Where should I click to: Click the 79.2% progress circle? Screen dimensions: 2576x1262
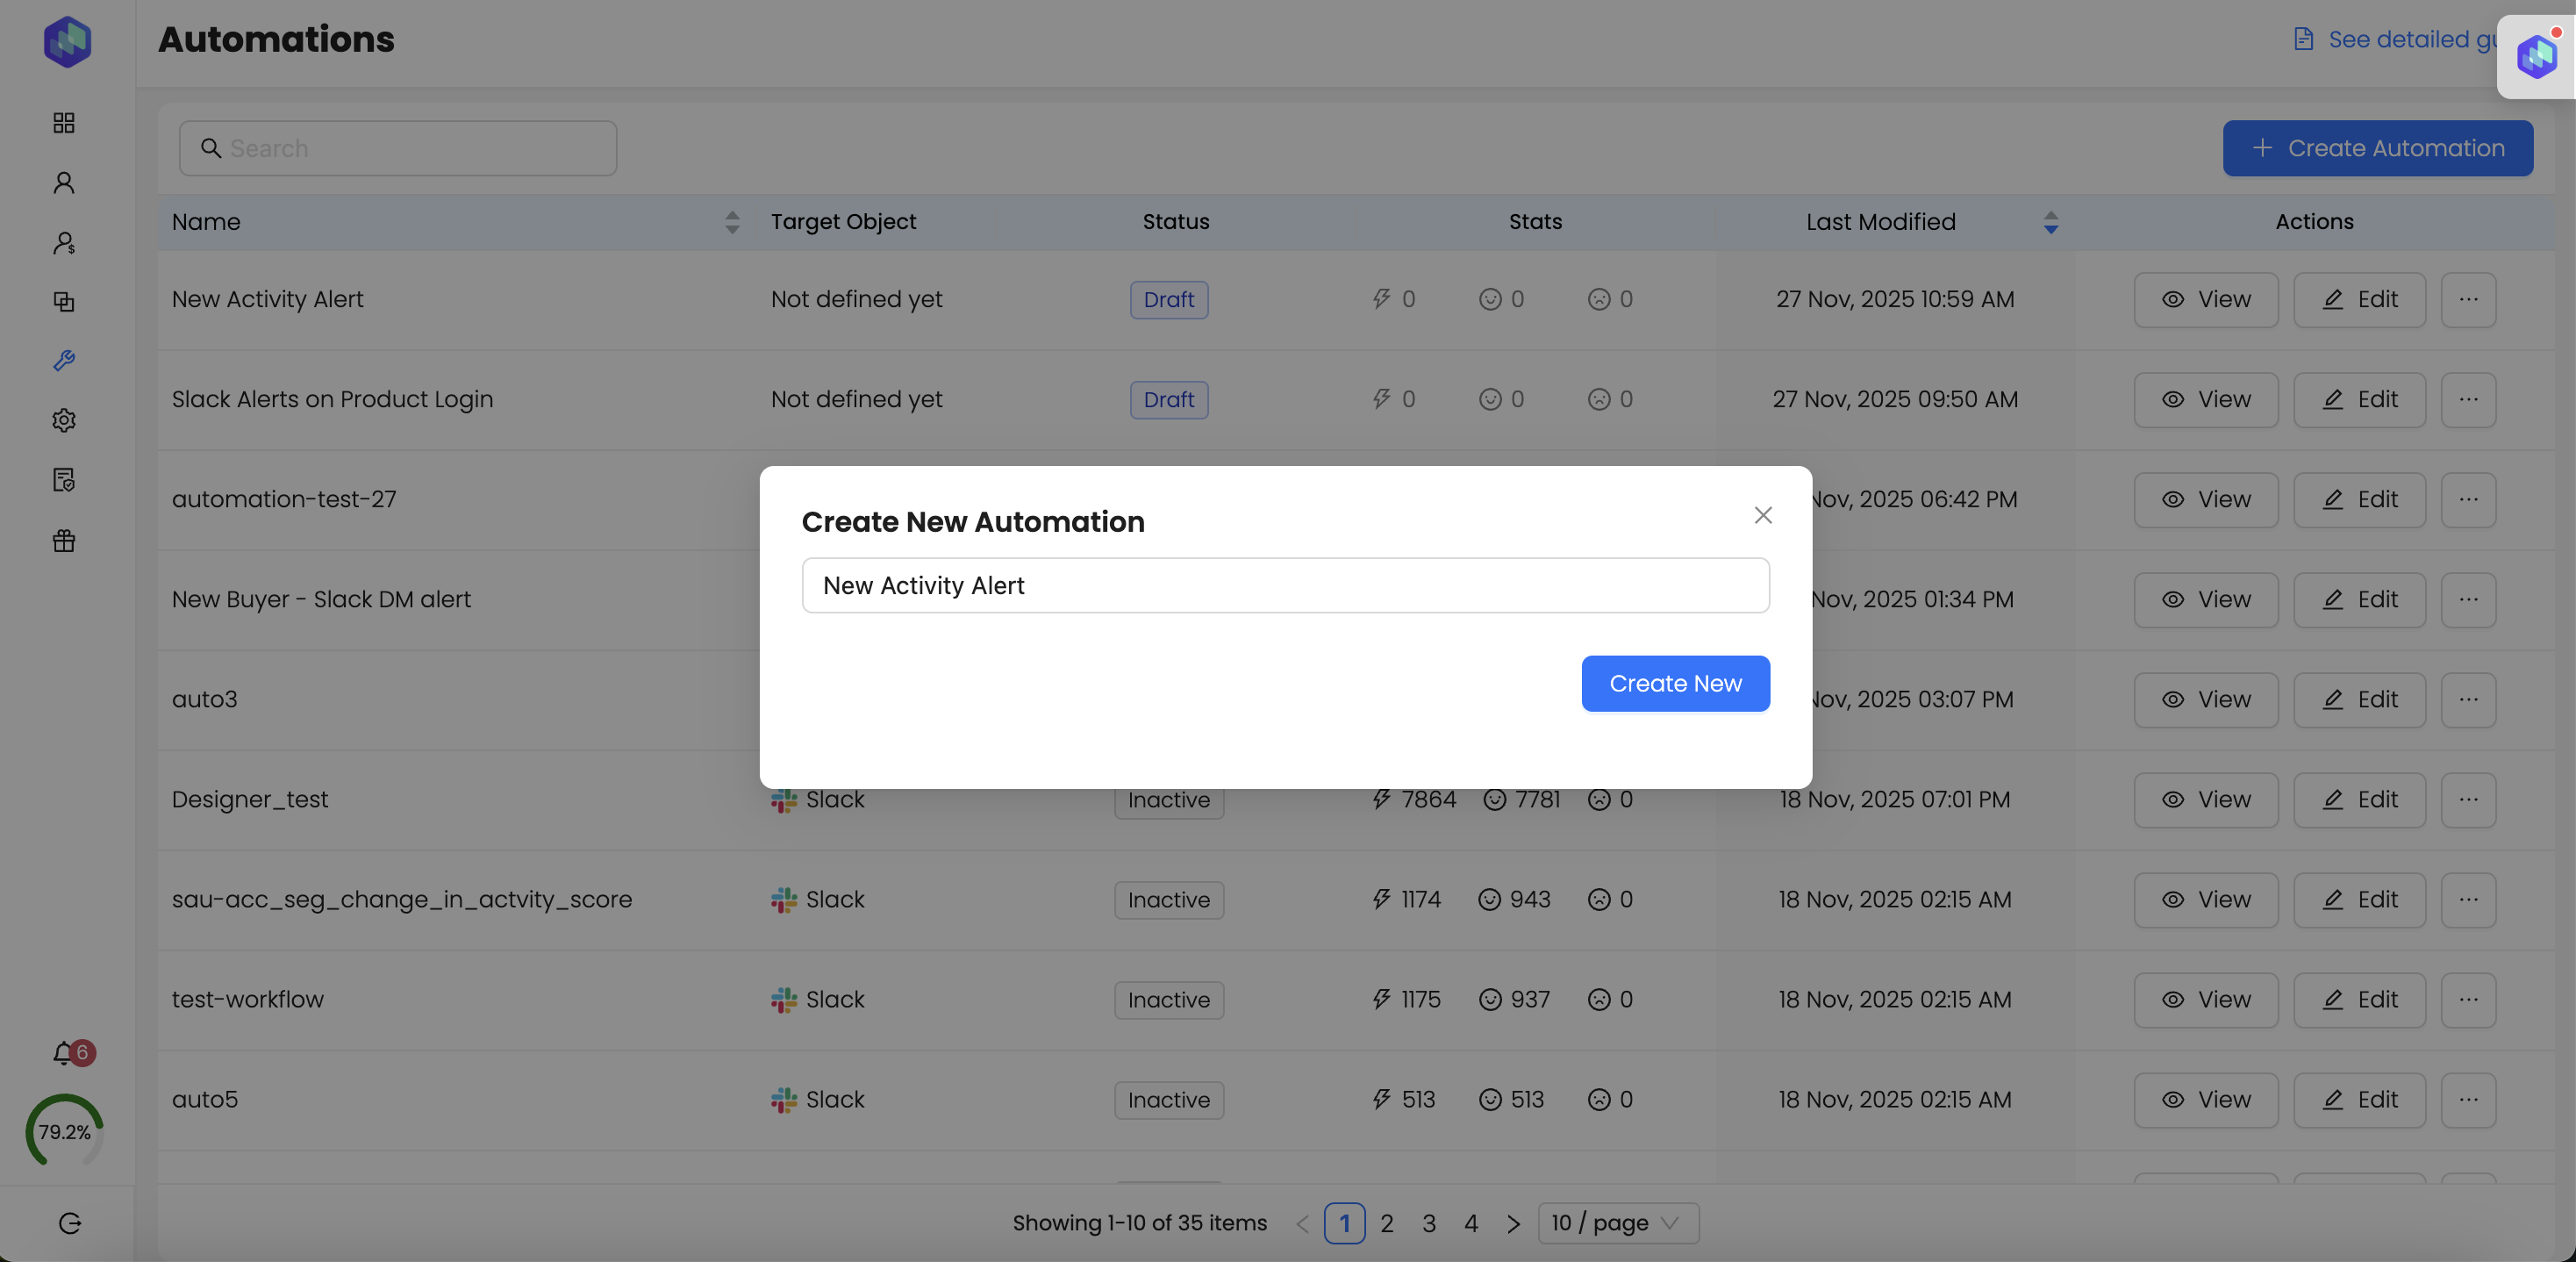click(65, 1132)
